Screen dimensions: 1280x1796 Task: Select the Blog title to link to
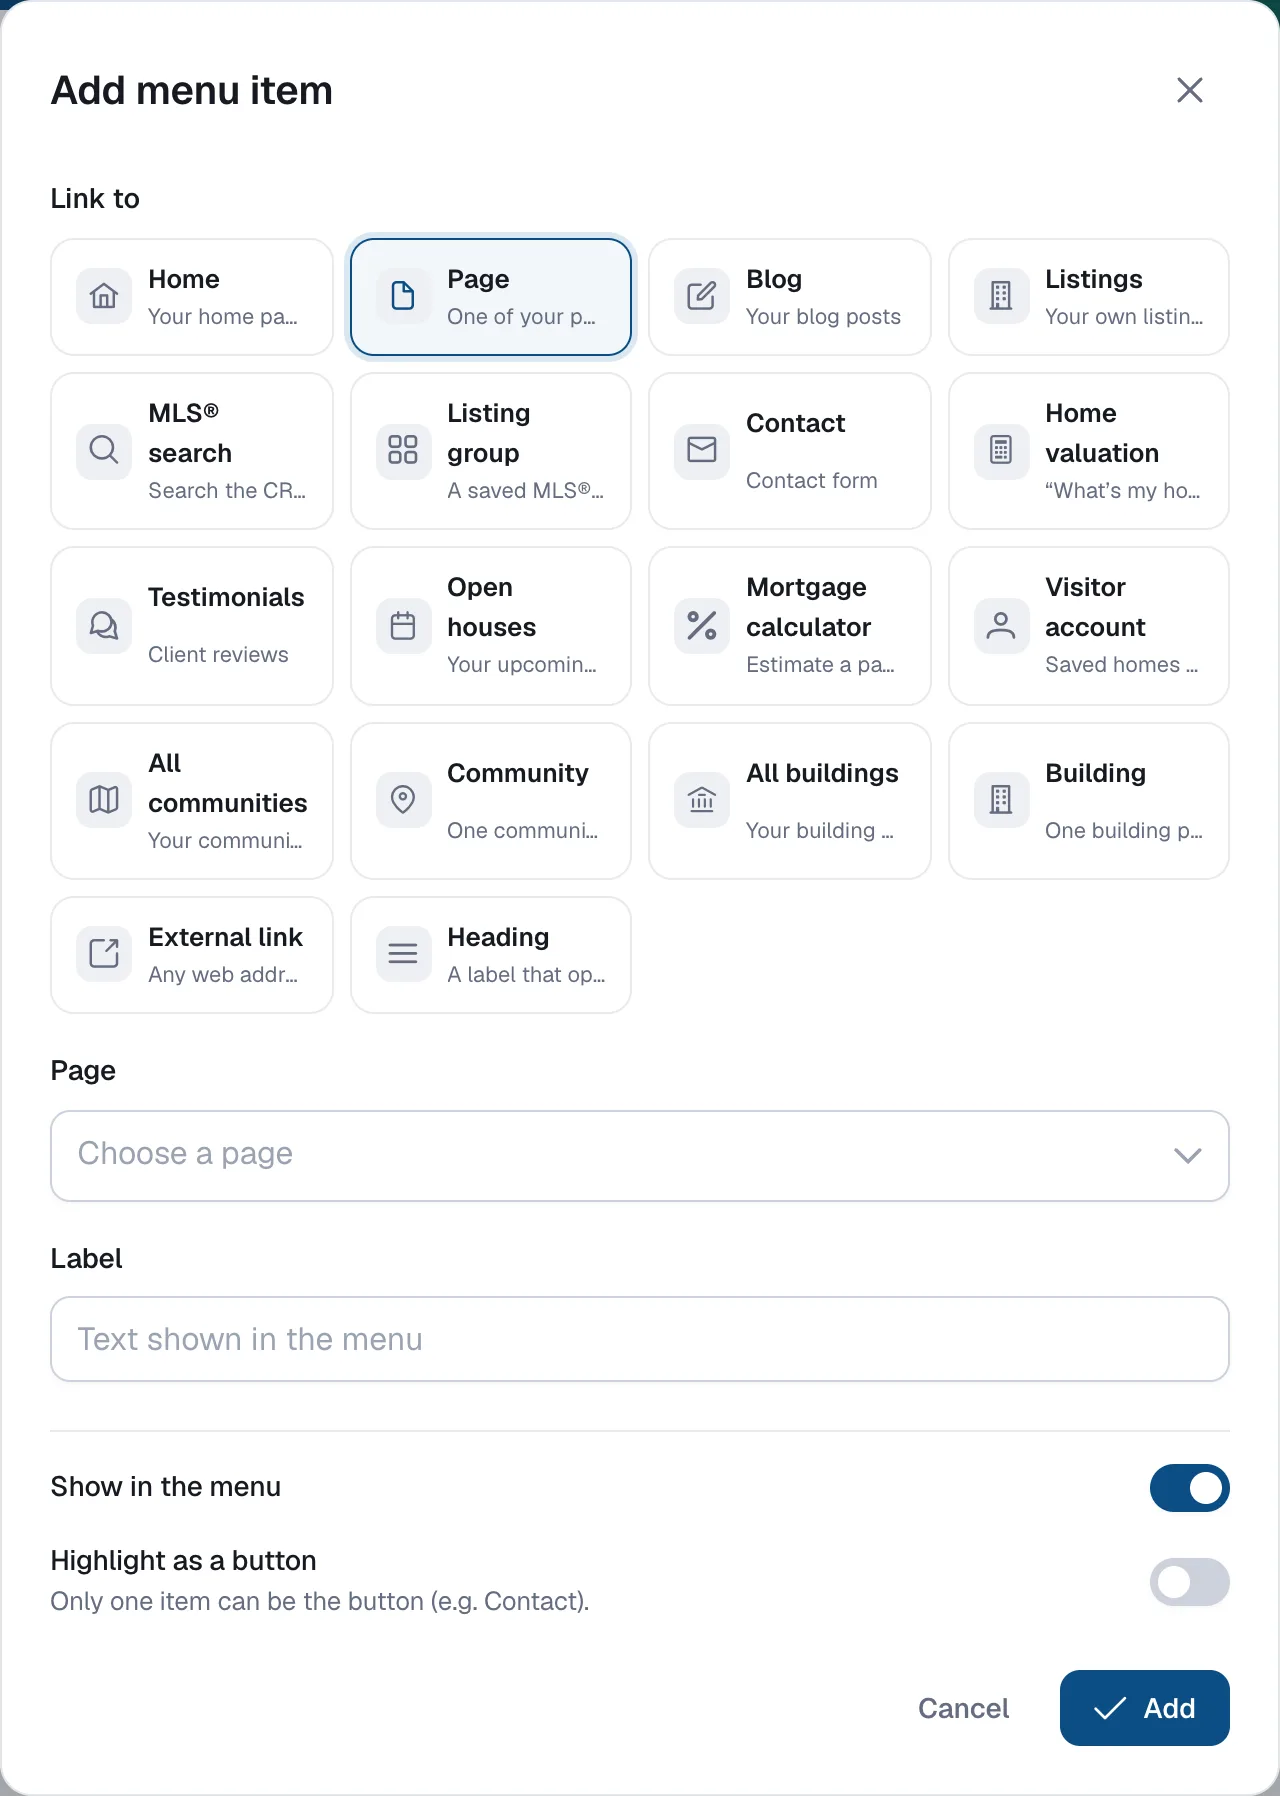774,279
